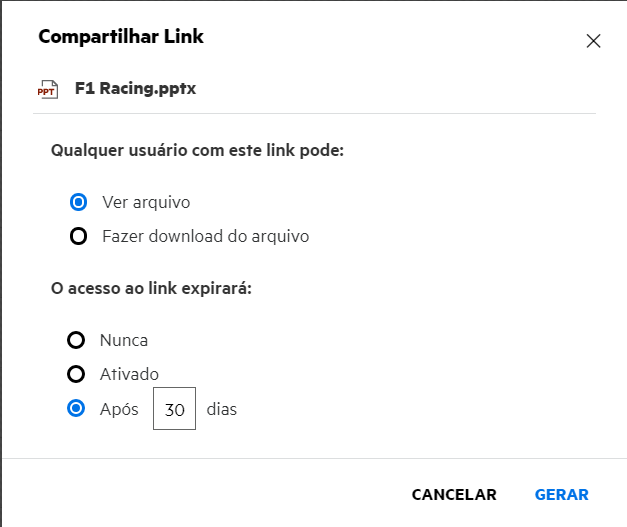Click the "Fazer download do arquivo" label text
Image resolution: width=627 pixels, height=527 pixels.
point(205,237)
